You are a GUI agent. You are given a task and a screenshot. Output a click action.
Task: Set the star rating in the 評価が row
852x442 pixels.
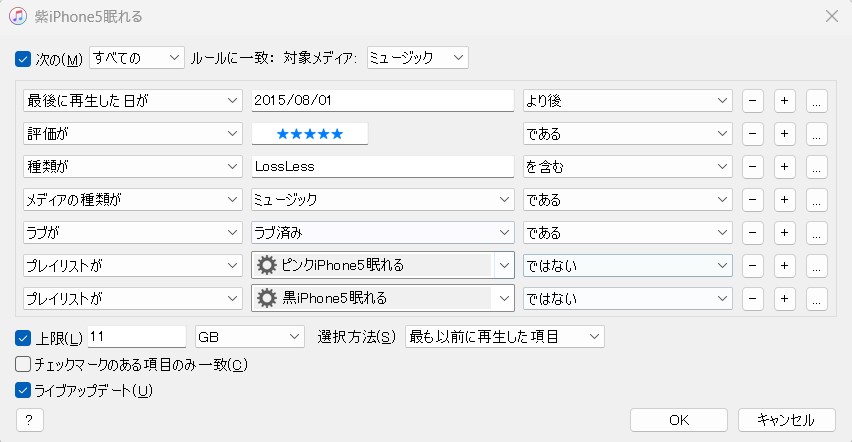click(x=310, y=134)
